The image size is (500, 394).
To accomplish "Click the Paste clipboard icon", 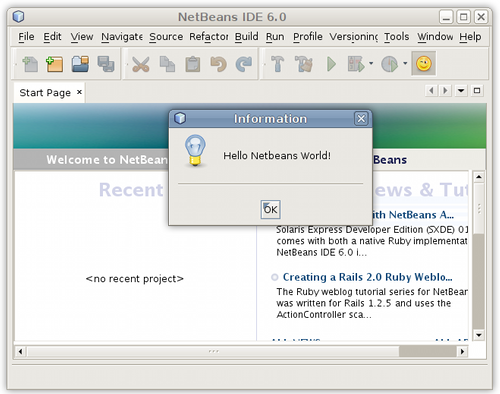I will 193,64.
